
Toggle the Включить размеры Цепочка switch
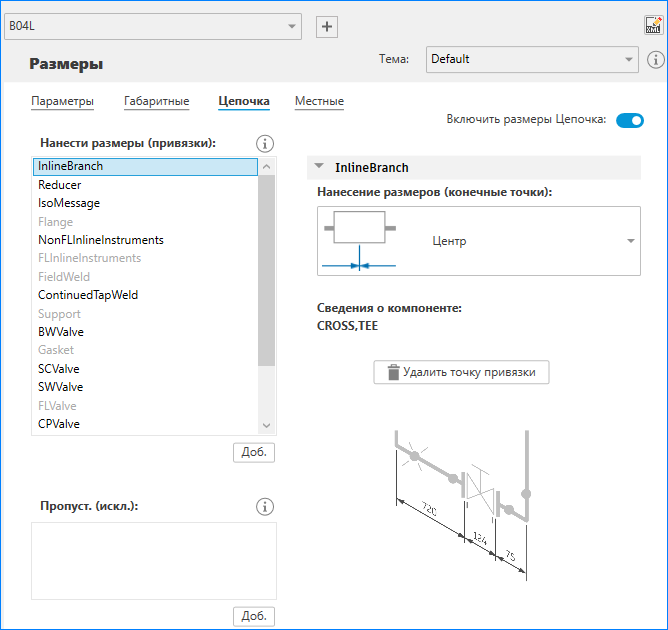tap(629, 121)
